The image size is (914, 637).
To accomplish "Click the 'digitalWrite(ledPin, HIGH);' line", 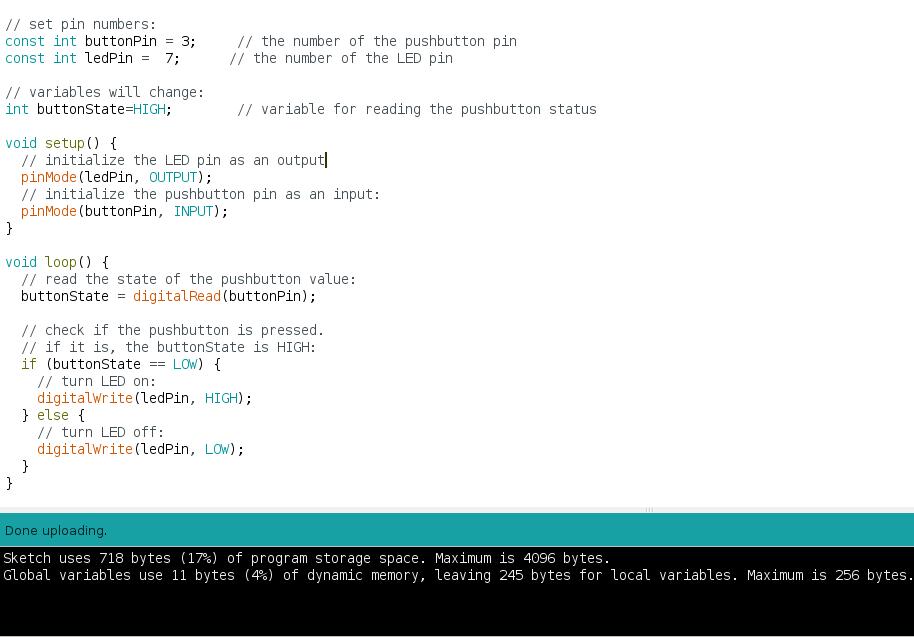I will tap(145, 398).
